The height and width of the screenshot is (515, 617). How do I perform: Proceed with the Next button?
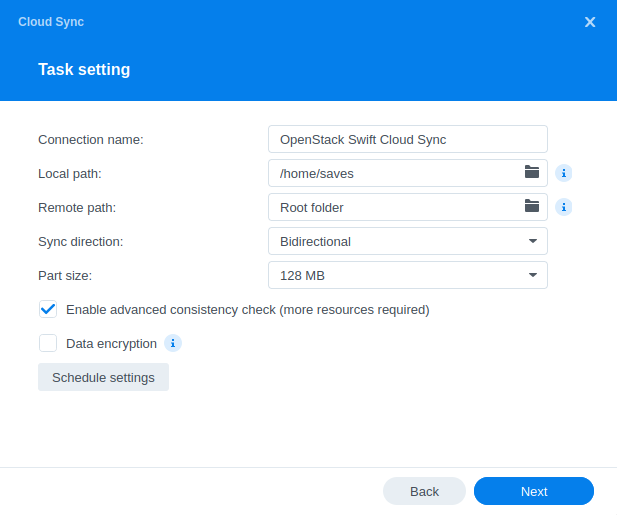tap(534, 491)
